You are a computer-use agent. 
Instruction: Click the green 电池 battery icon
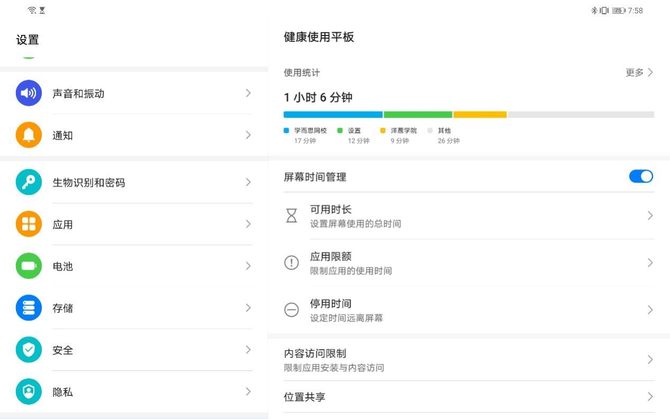(29, 266)
